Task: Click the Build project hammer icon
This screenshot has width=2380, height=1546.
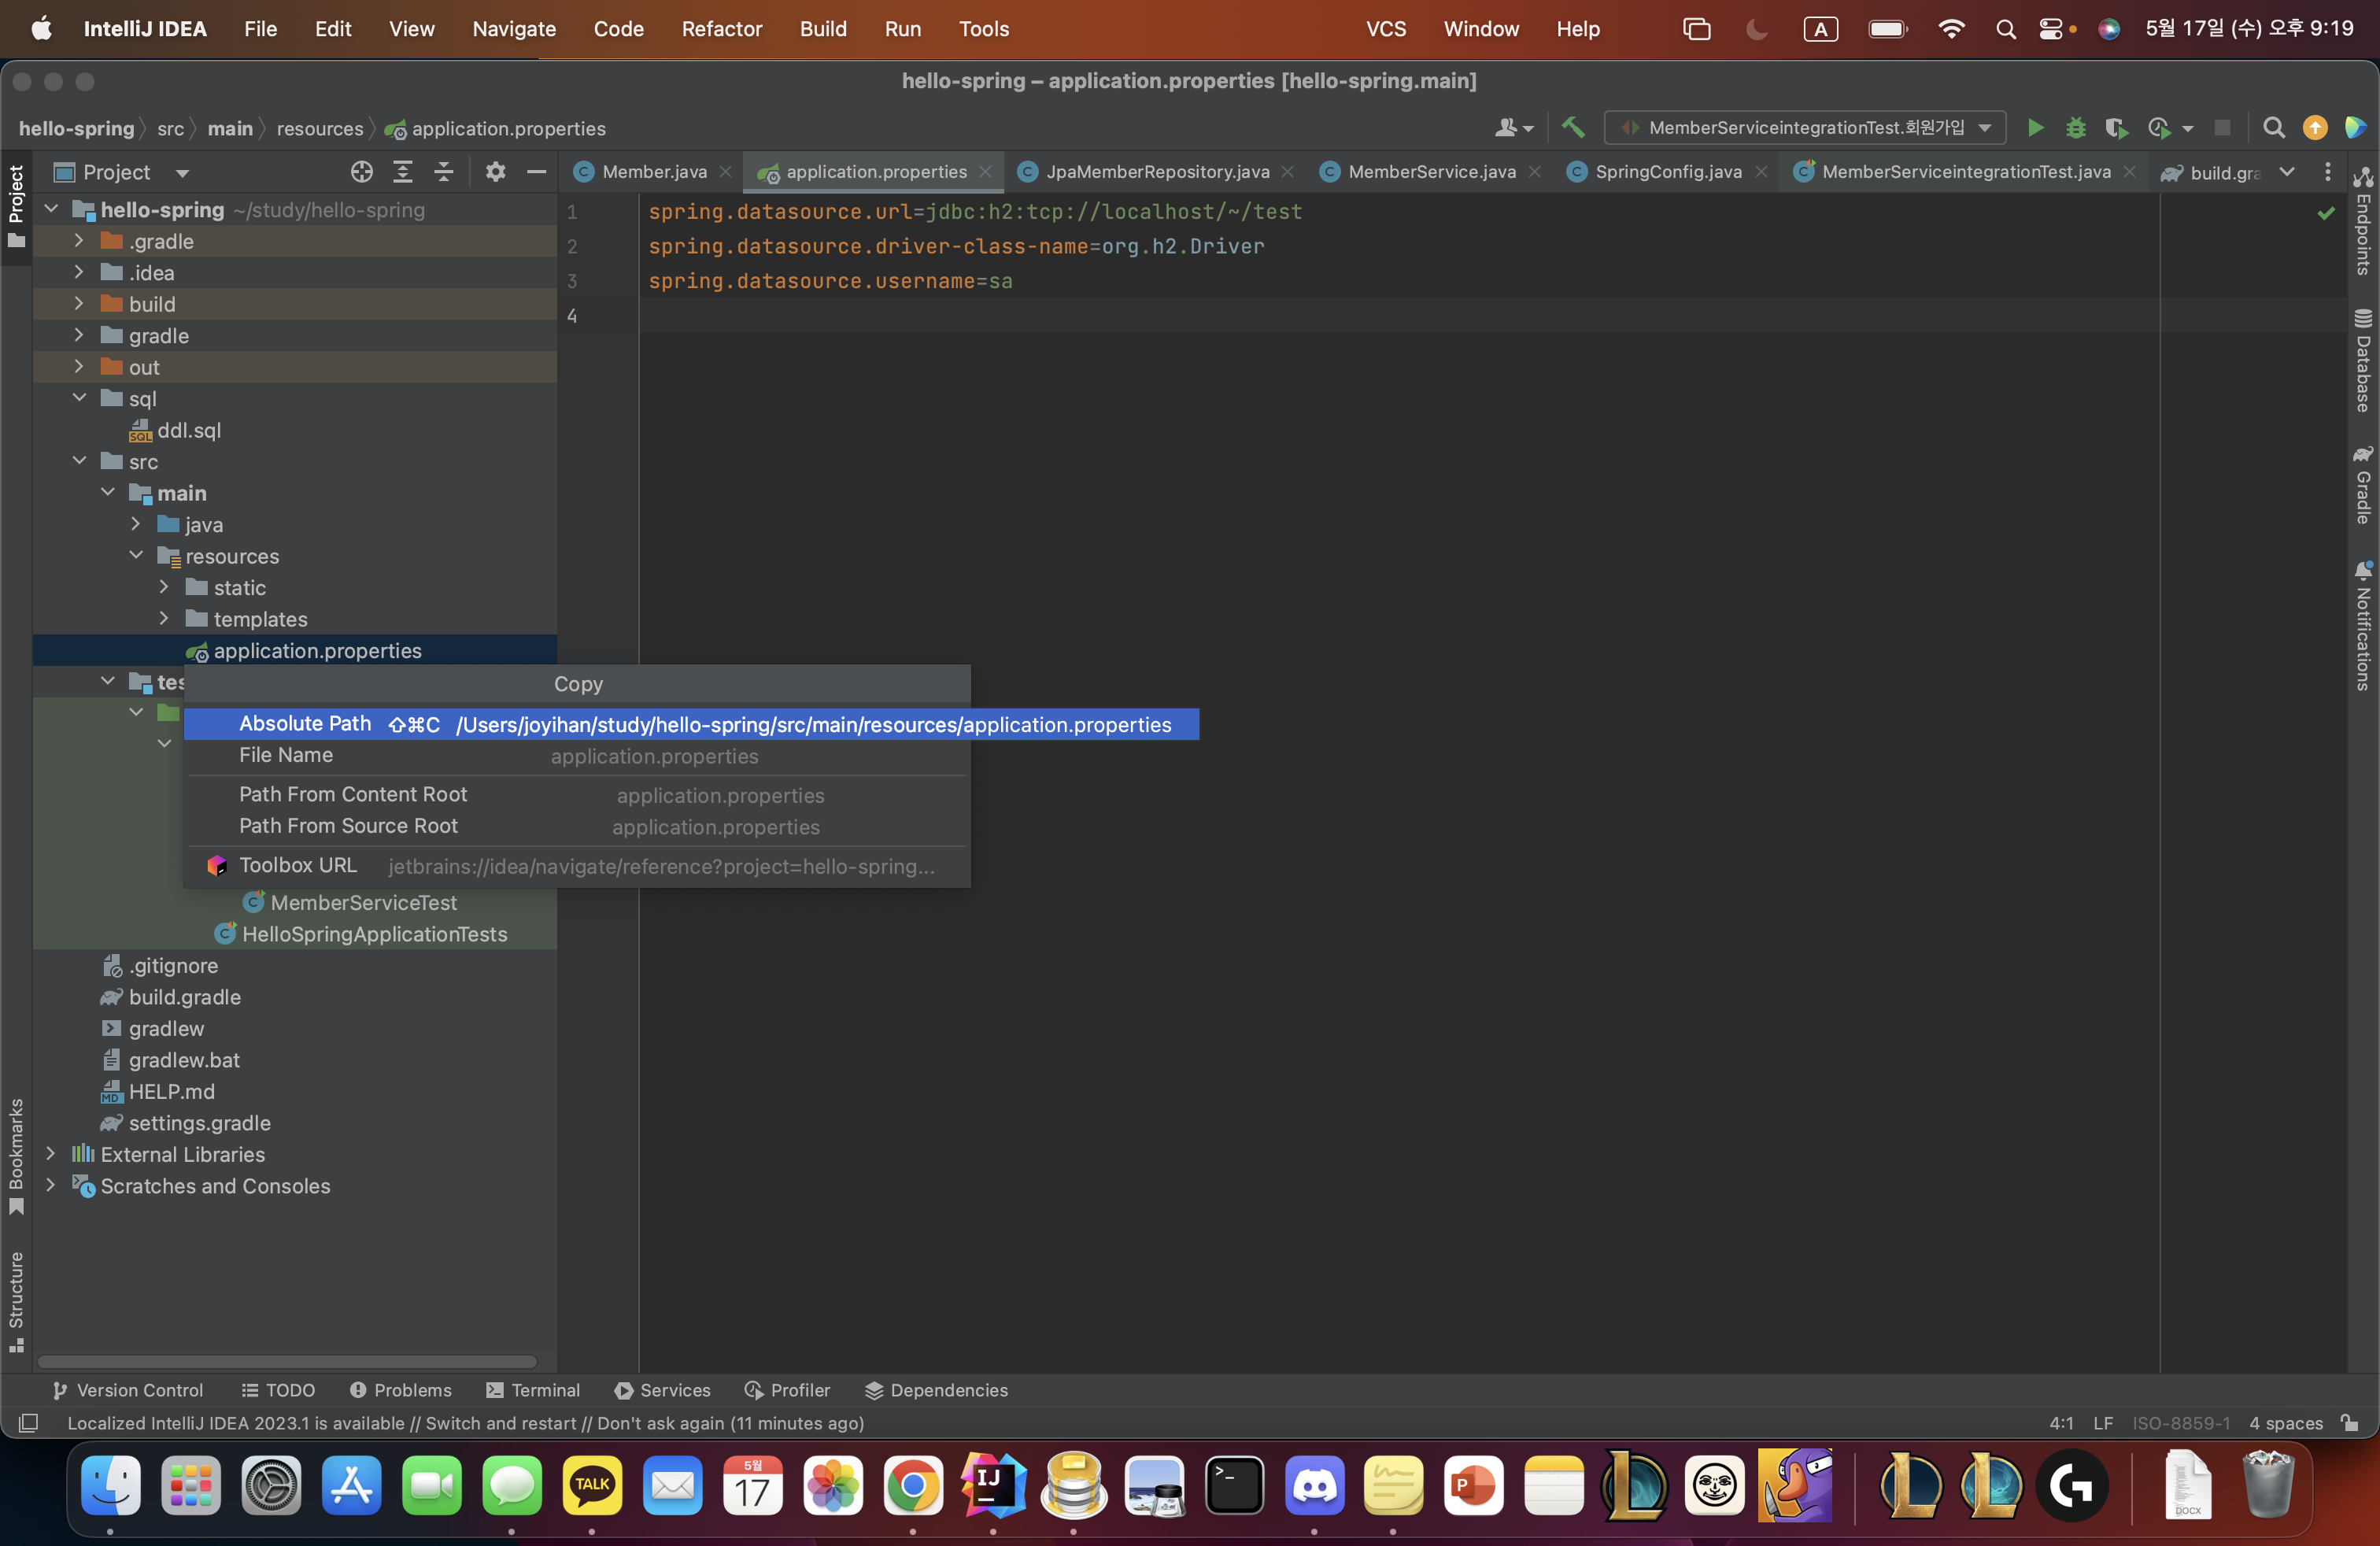Action: pyautogui.click(x=1573, y=128)
